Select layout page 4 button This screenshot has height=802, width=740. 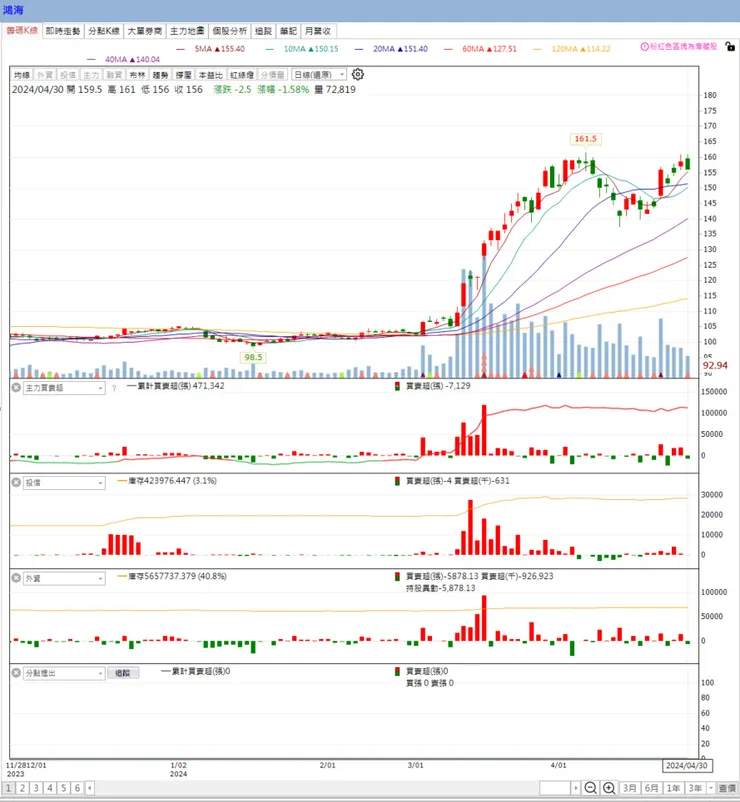pos(50,788)
